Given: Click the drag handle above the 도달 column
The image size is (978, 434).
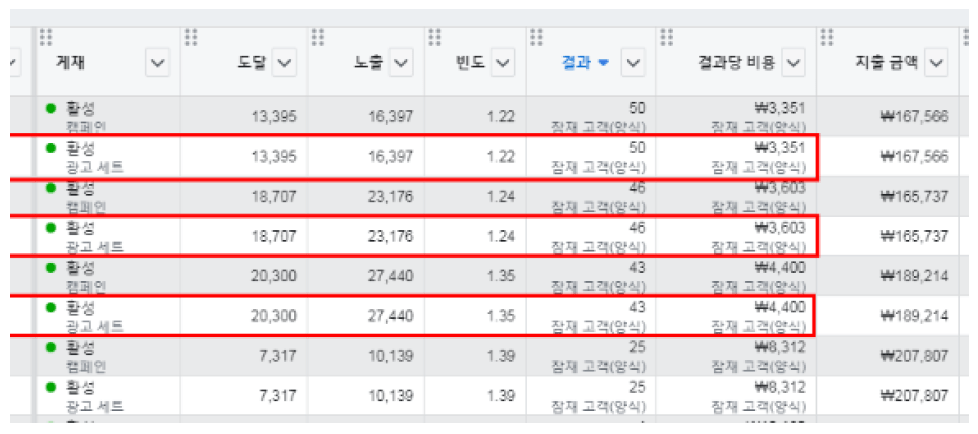Looking at the screenshot, I should (x=191, y=37).
